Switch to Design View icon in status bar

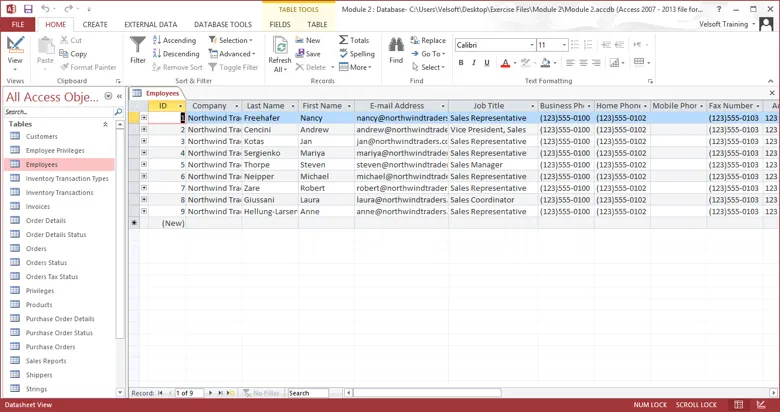pos(761,405)
